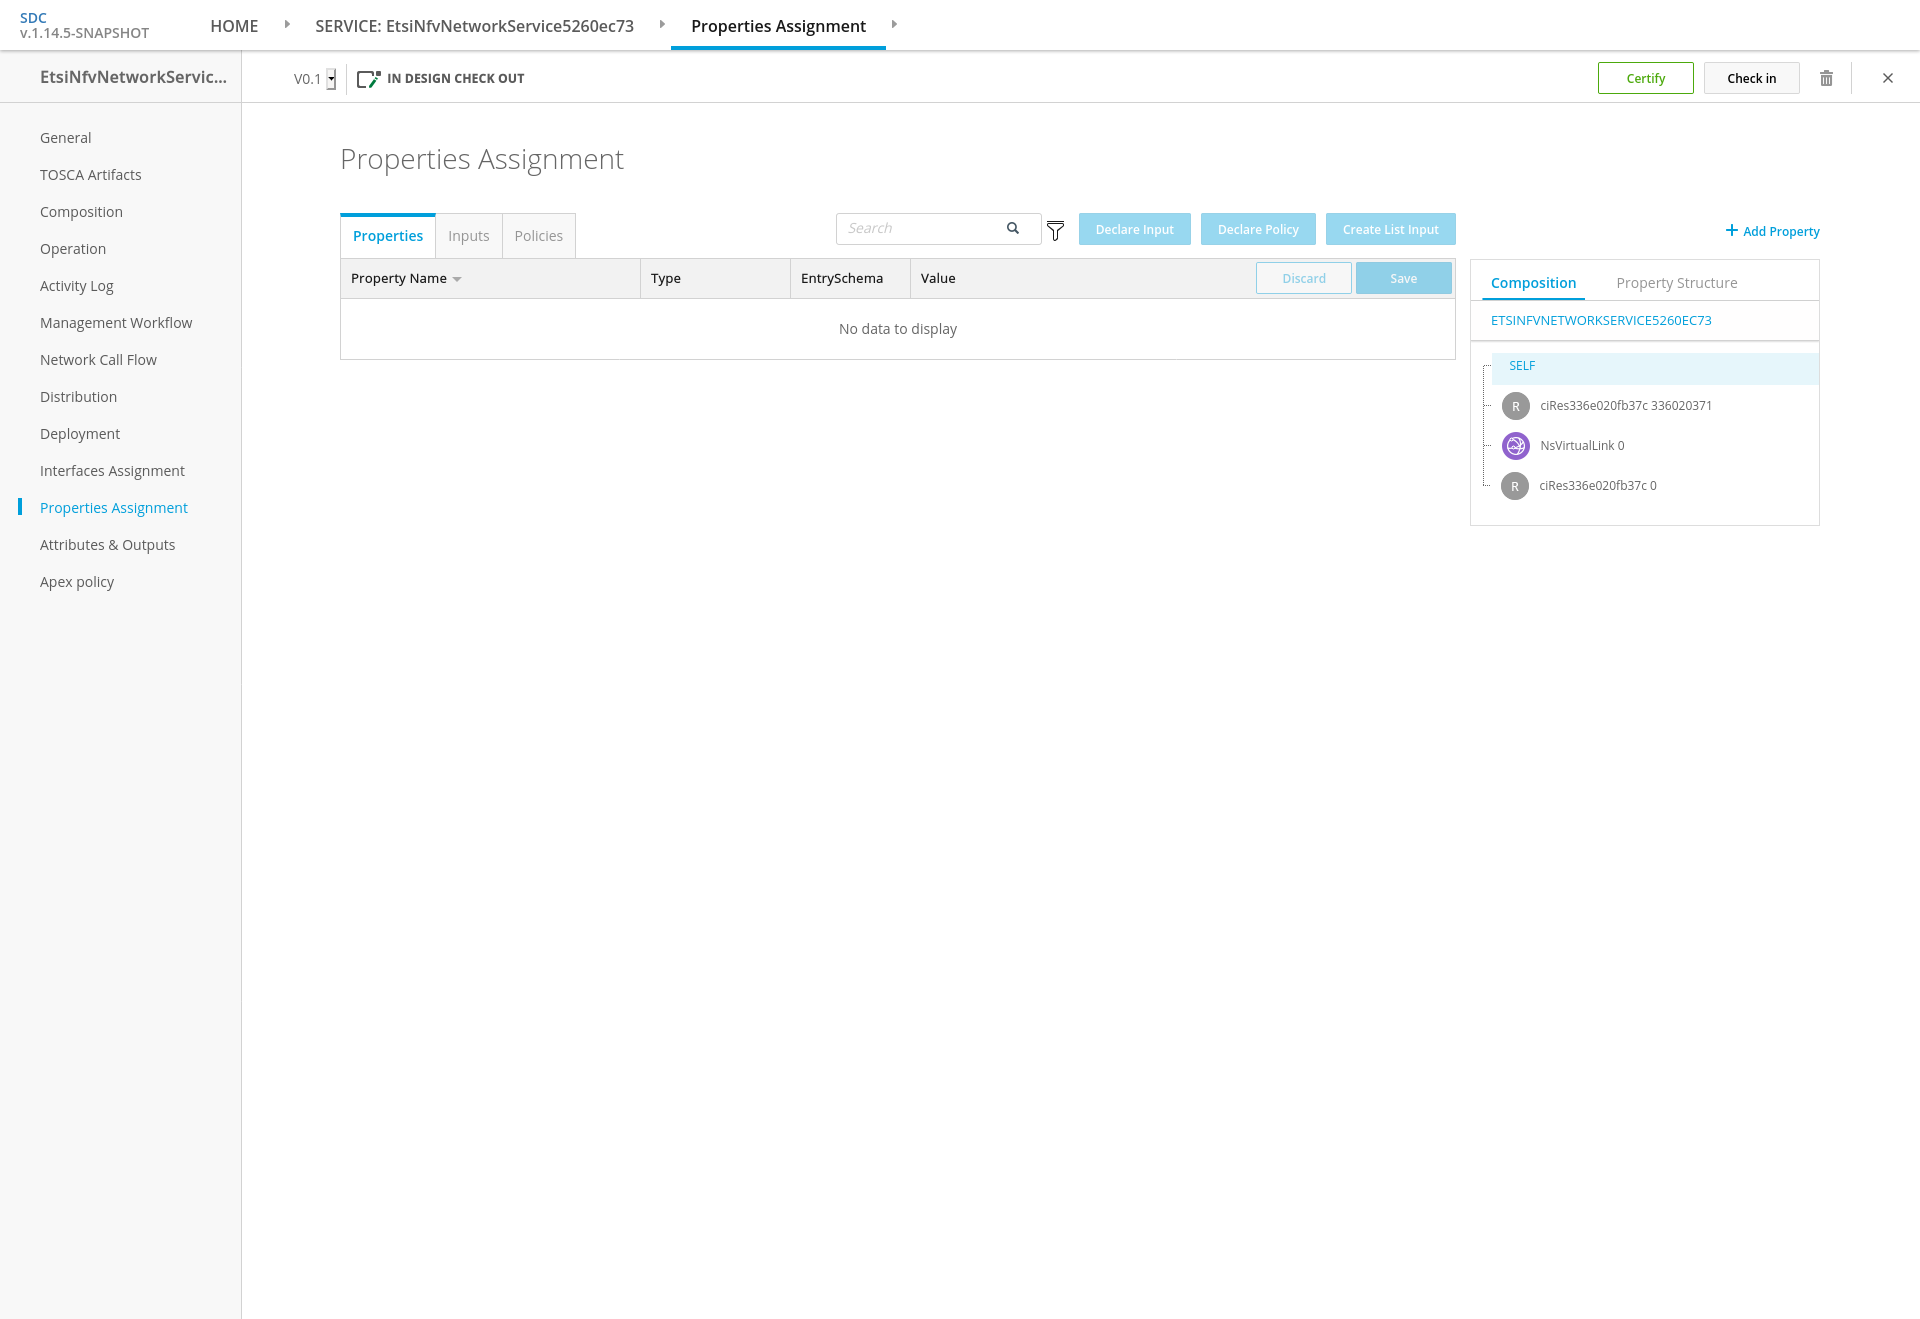Select ciRes336e020fb37c 336020371 resource icon
Viewport: 1920px width, 1319px height.
coord(1516,406)
